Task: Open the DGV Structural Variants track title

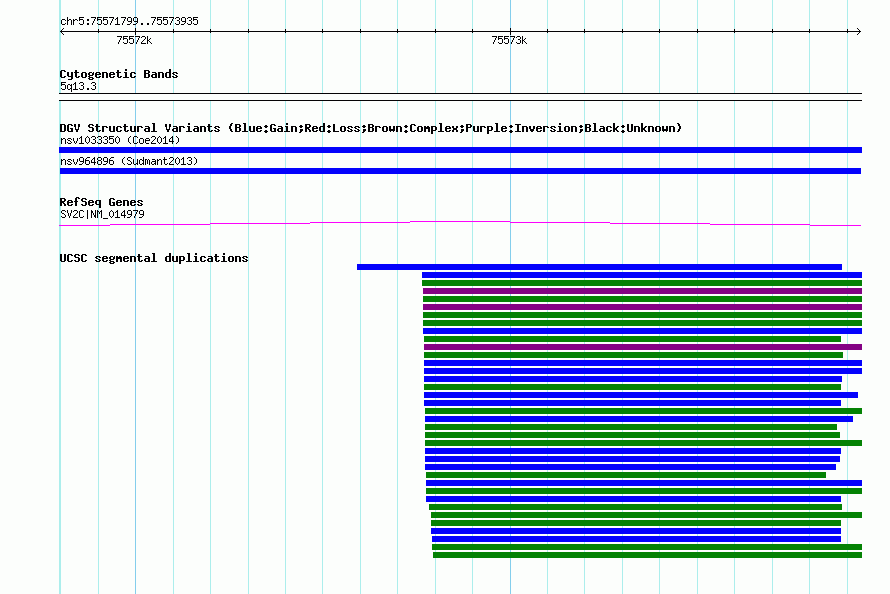Action: 371,128
